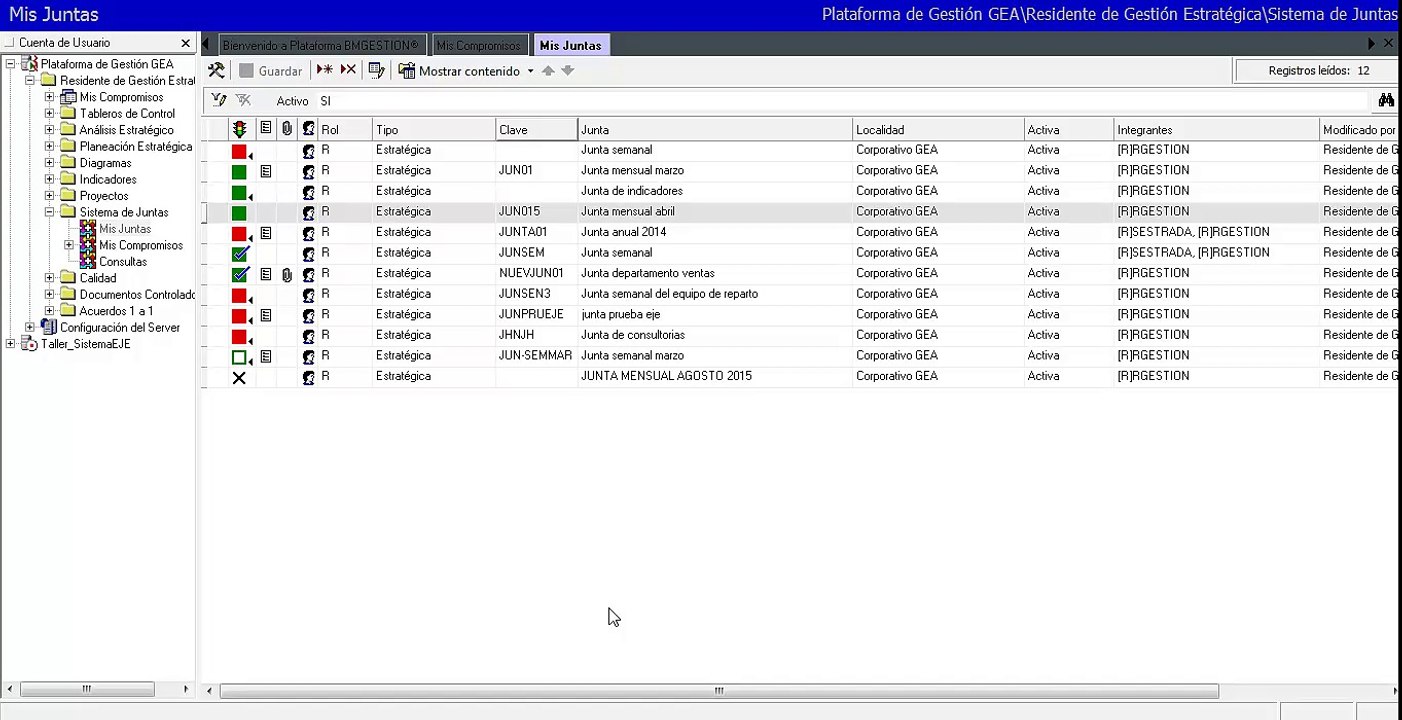Click the X status icon on JUNTA MENSUAL AGOSTO 2015
This screenshot has height=720, width=1402.
[x=239, y=377]
